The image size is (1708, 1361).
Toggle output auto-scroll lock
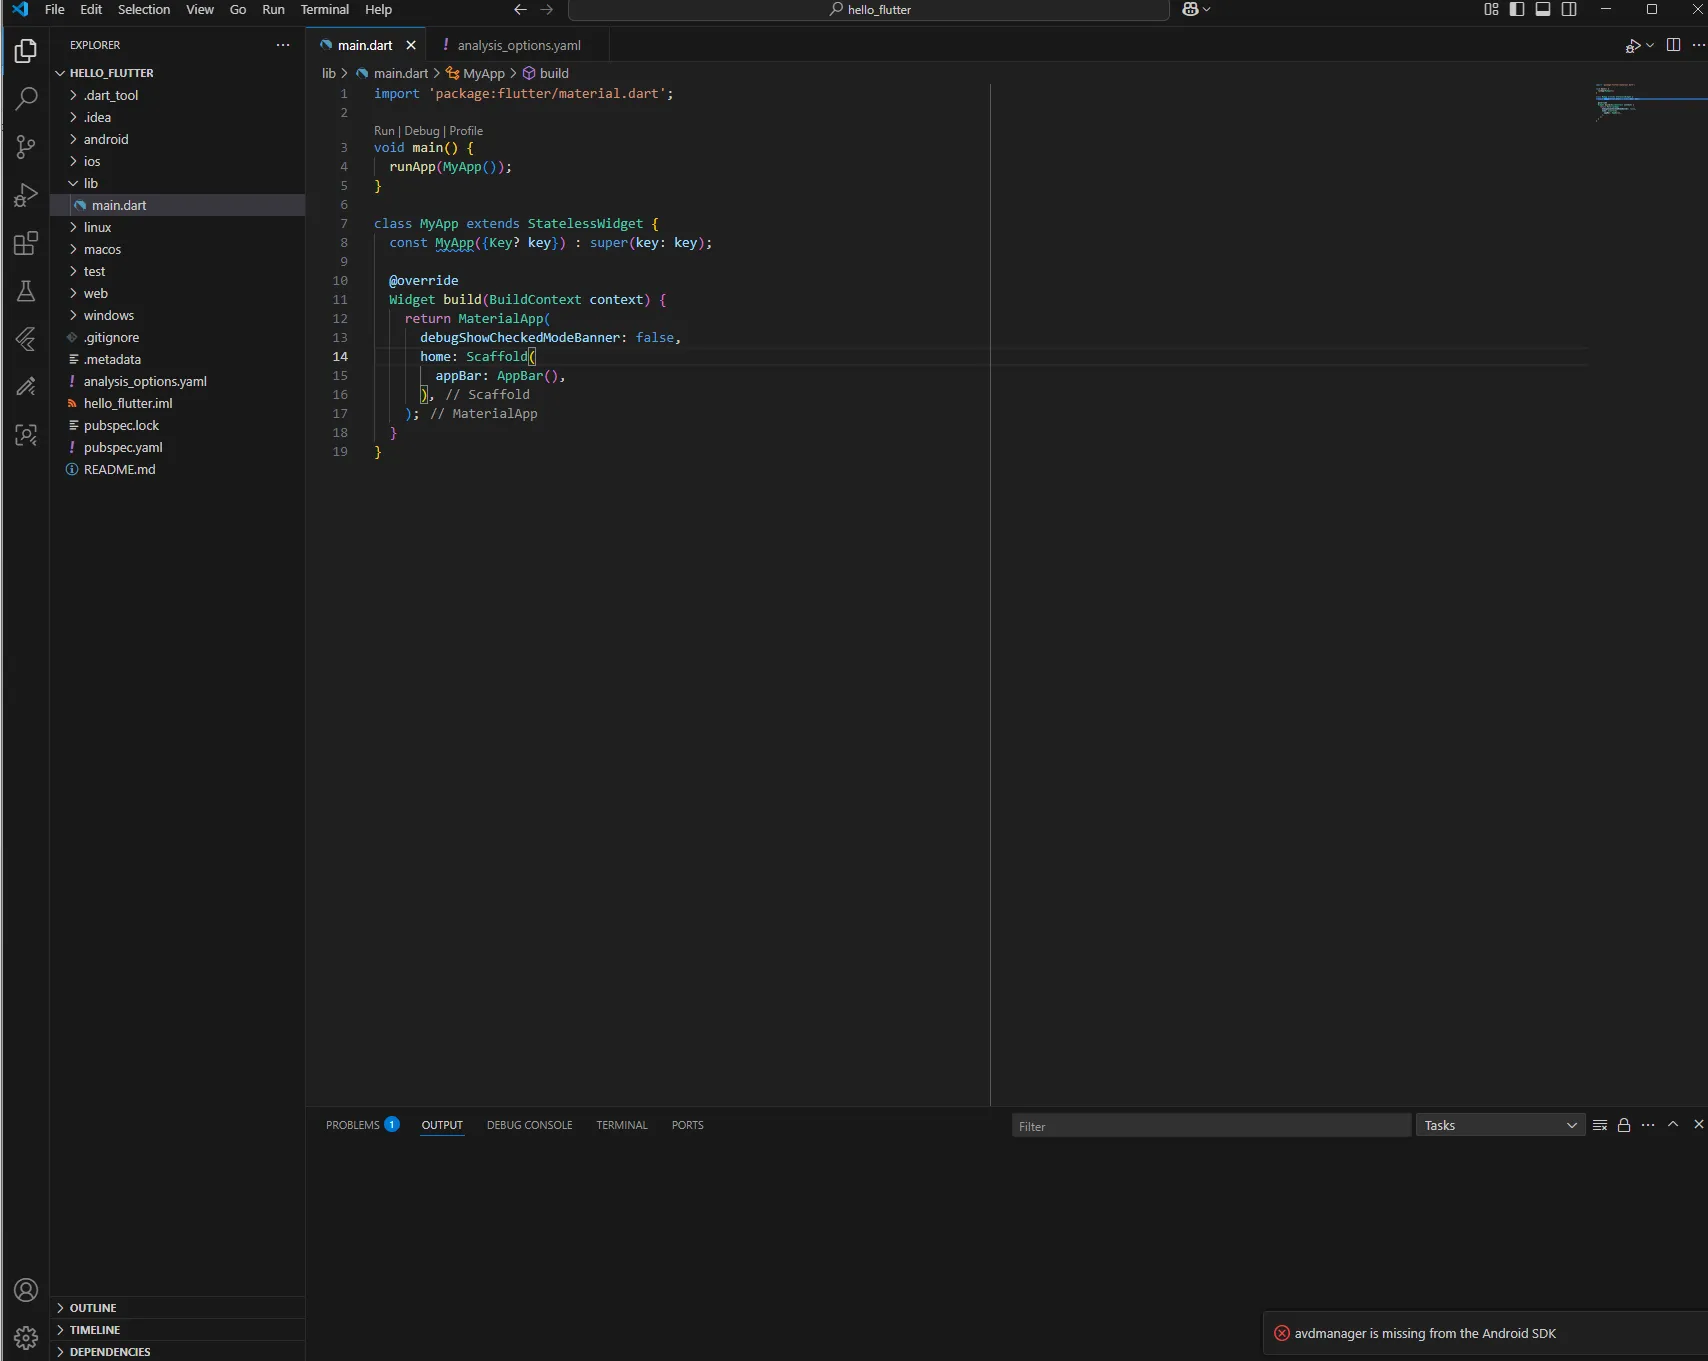1624,1125
